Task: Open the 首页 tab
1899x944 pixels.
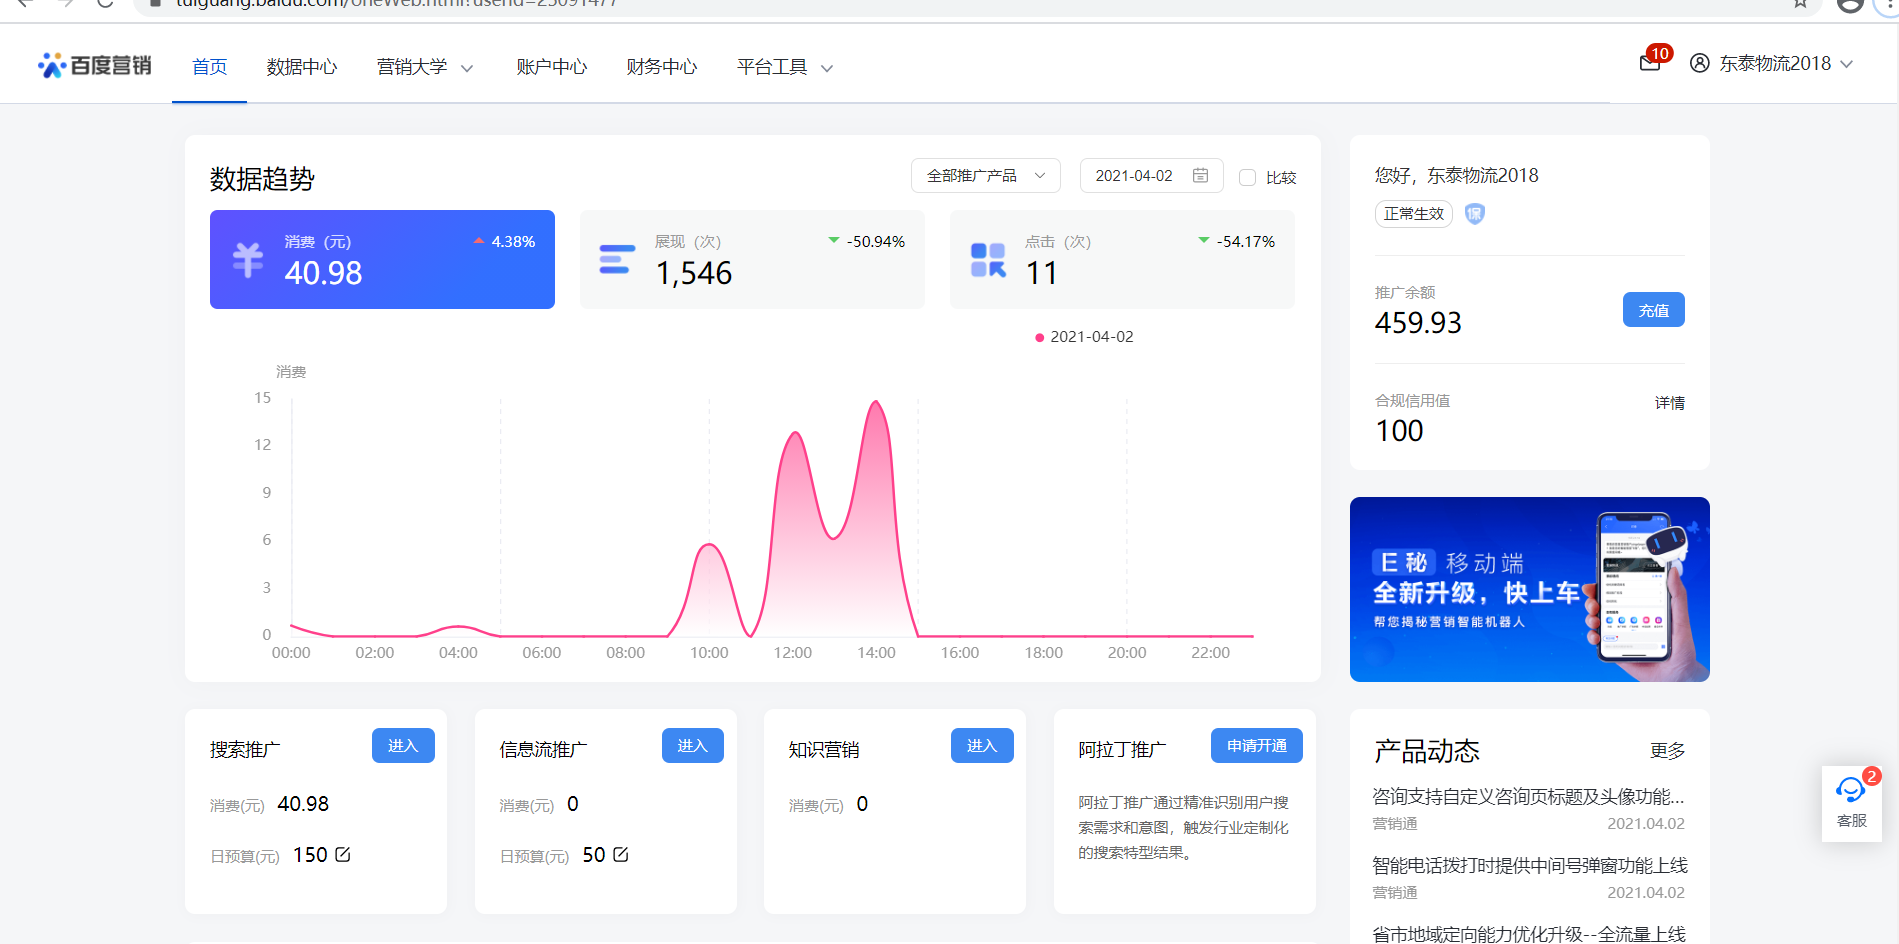Action: pos(209,67)
